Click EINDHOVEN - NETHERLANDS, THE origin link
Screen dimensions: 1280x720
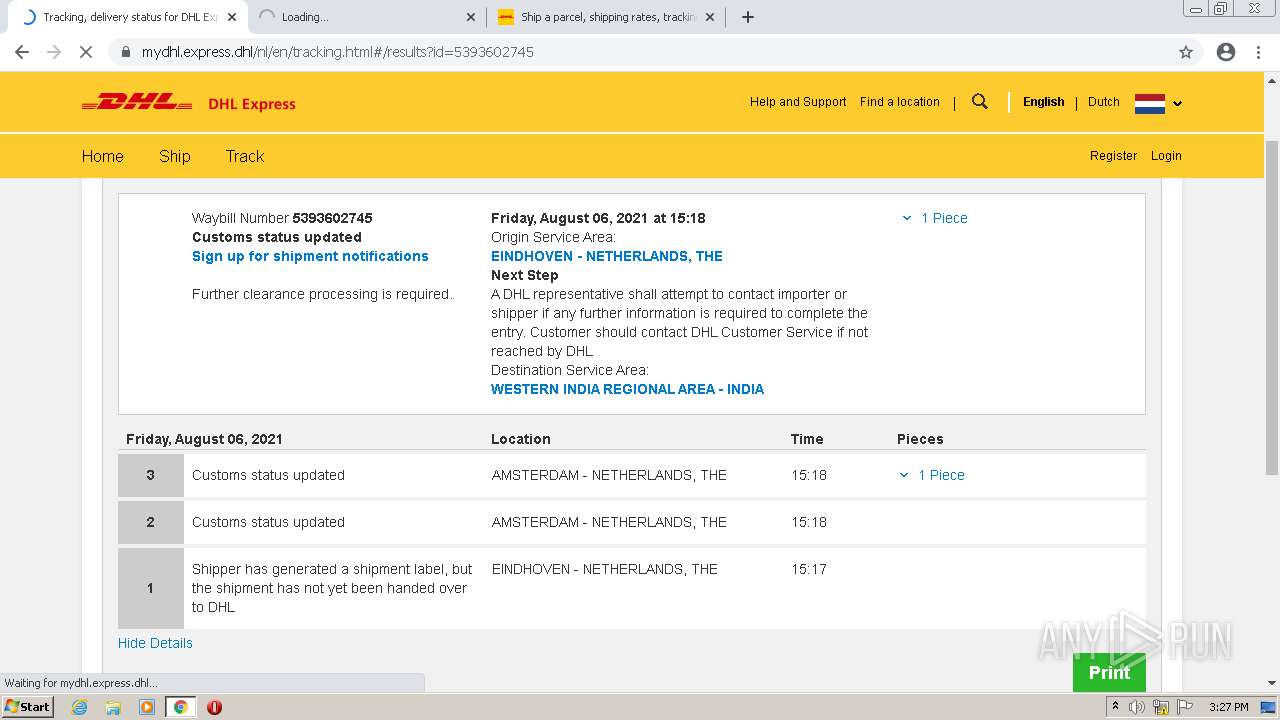[x=607, y=256]
